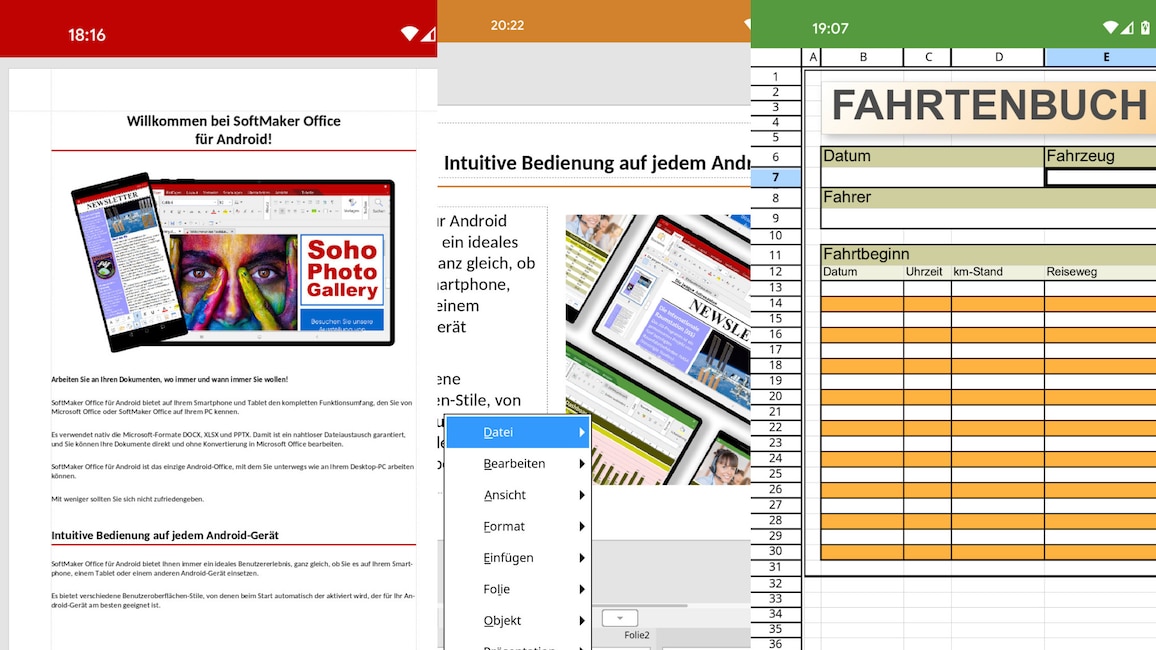Click the empty cell below Fahrzeug
The height and width of the screenshot is (650, 1156).
[x=1100, y=176]
